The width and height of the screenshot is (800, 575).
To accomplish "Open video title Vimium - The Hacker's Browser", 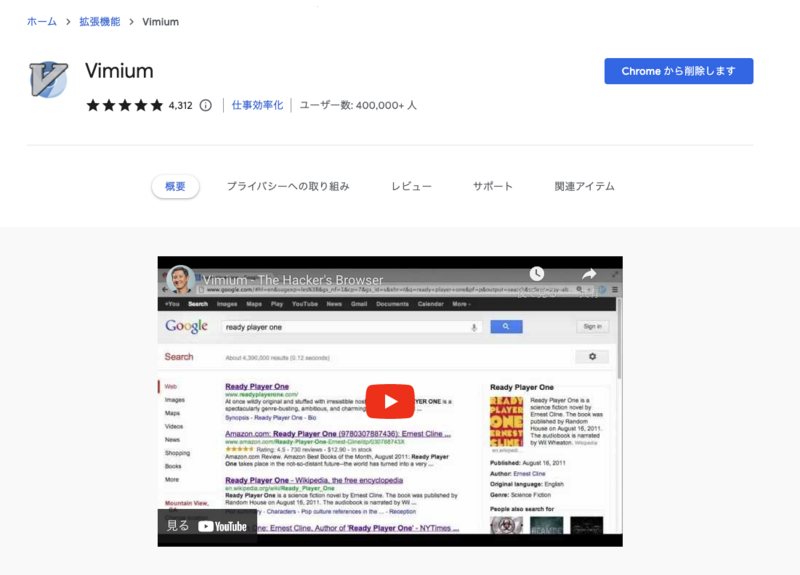I will click(x=293, y=280).
